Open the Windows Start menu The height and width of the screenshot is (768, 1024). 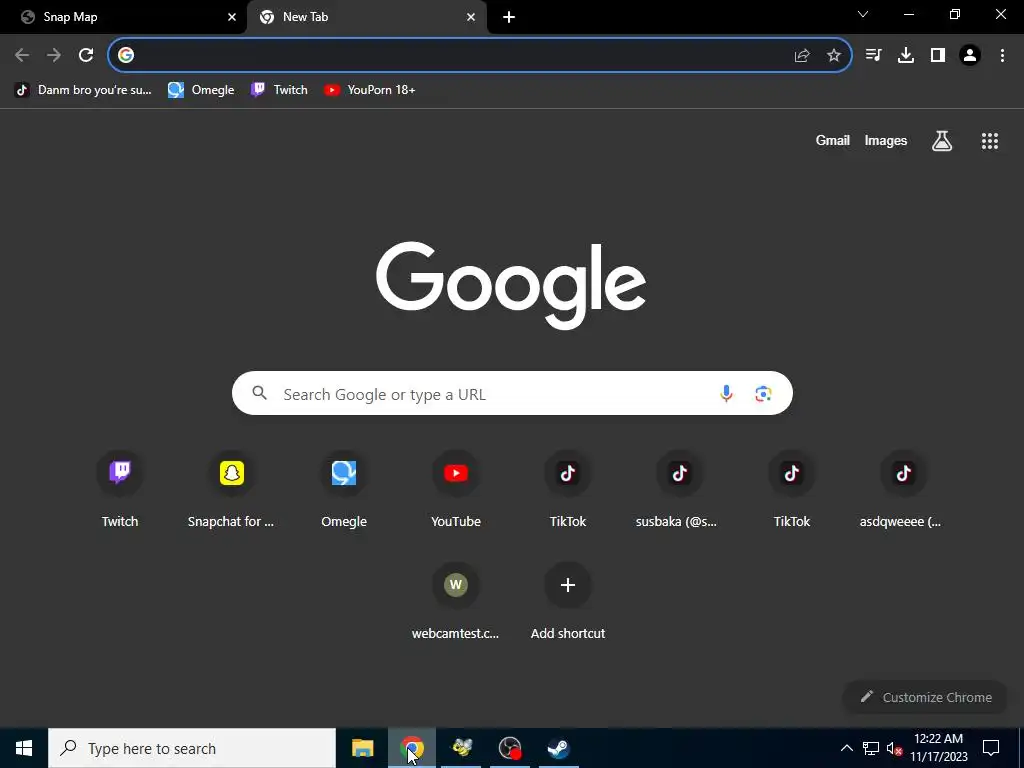pyautogui.click(x=24, y=748)
